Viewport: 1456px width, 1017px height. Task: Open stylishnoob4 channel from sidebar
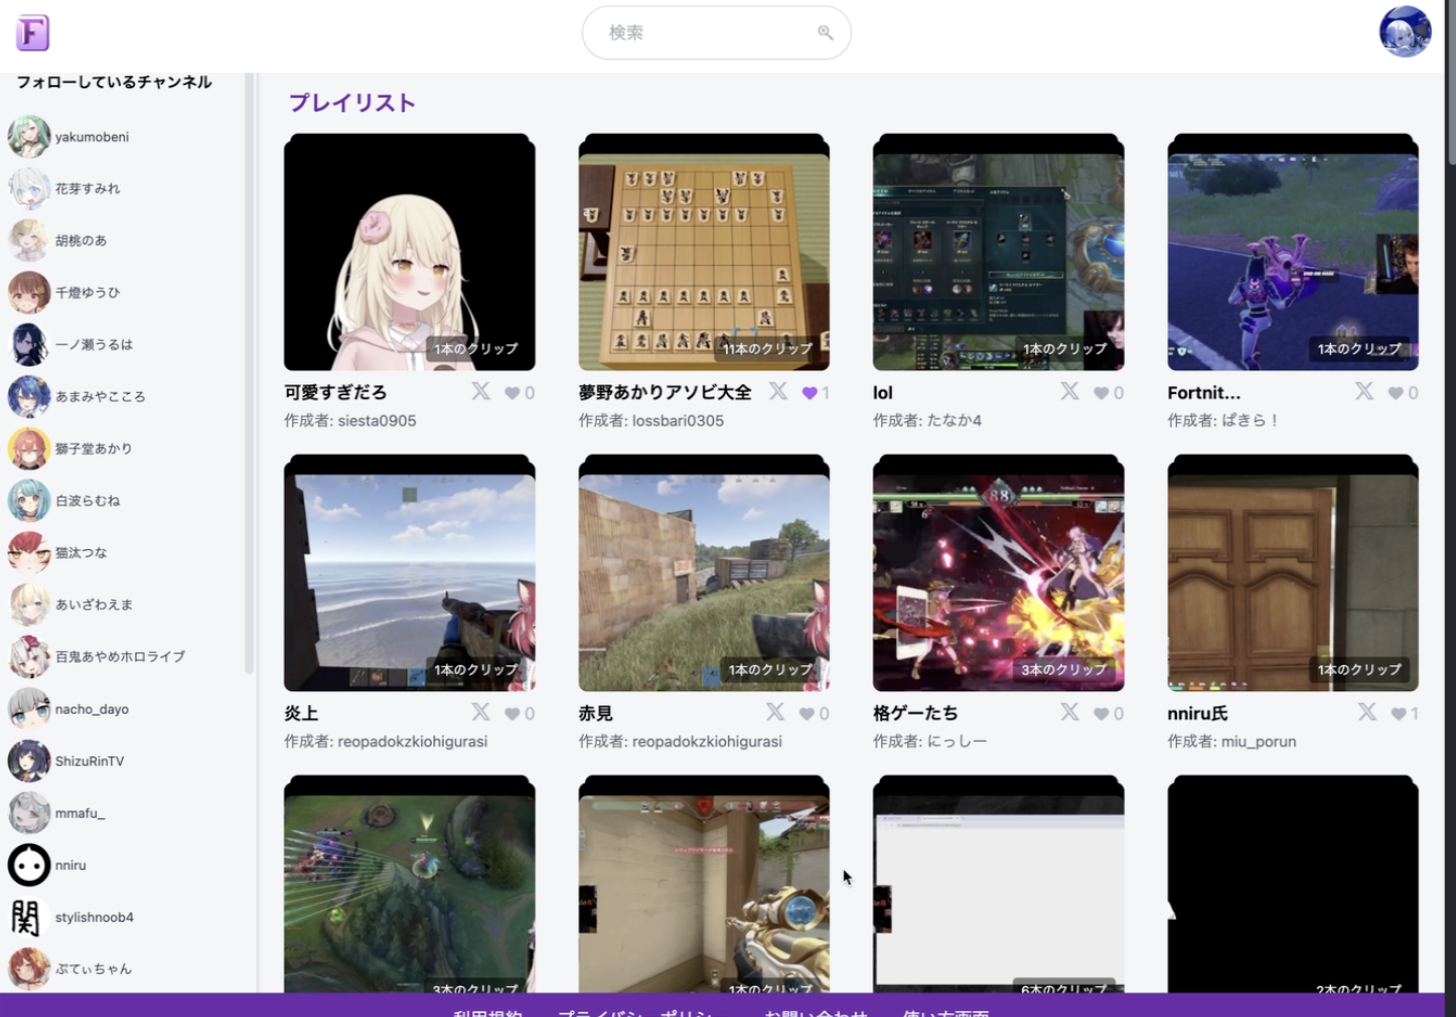[94, 917]
